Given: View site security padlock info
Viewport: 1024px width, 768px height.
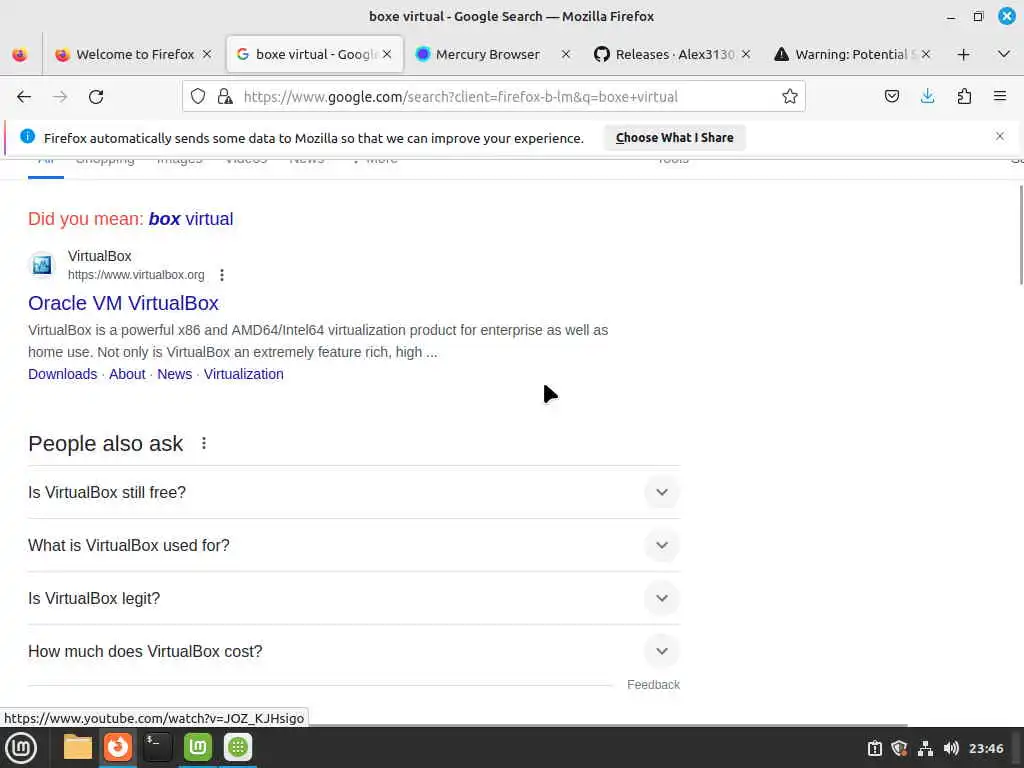Looking at the screenshot, I should tap(225, 97).
